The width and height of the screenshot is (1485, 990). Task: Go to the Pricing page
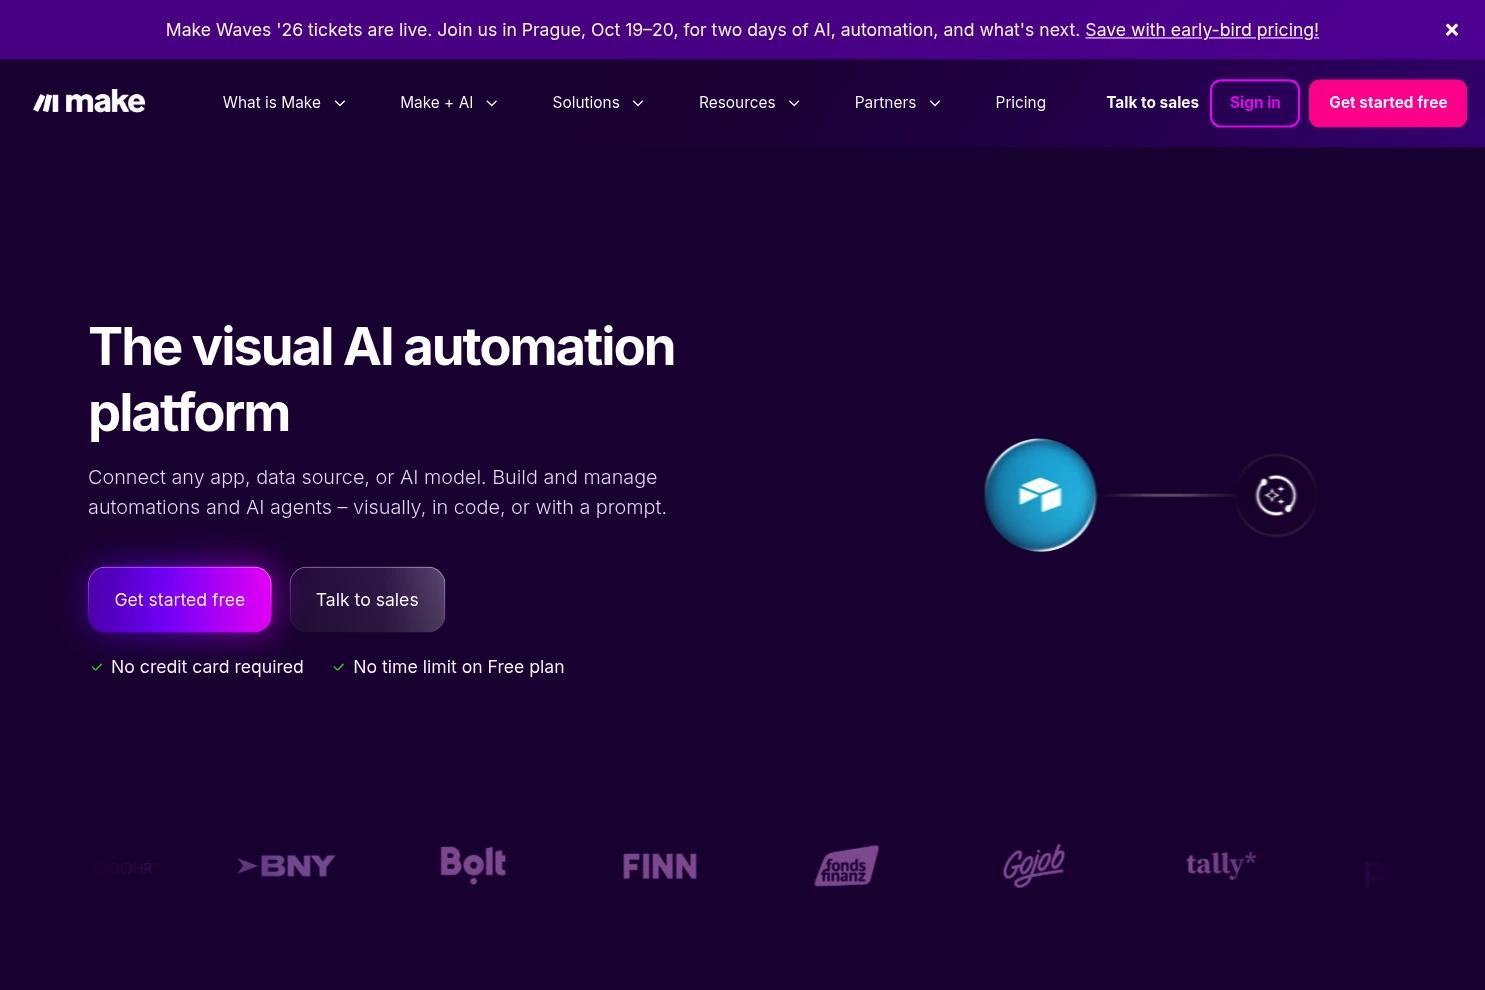[x=1021, y=102]
